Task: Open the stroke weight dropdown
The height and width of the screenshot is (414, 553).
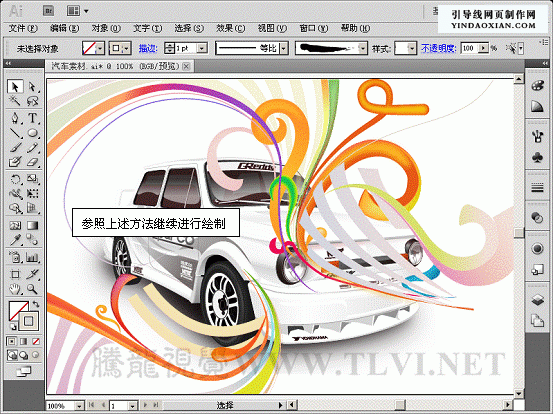Action: [x=202, y=48]
